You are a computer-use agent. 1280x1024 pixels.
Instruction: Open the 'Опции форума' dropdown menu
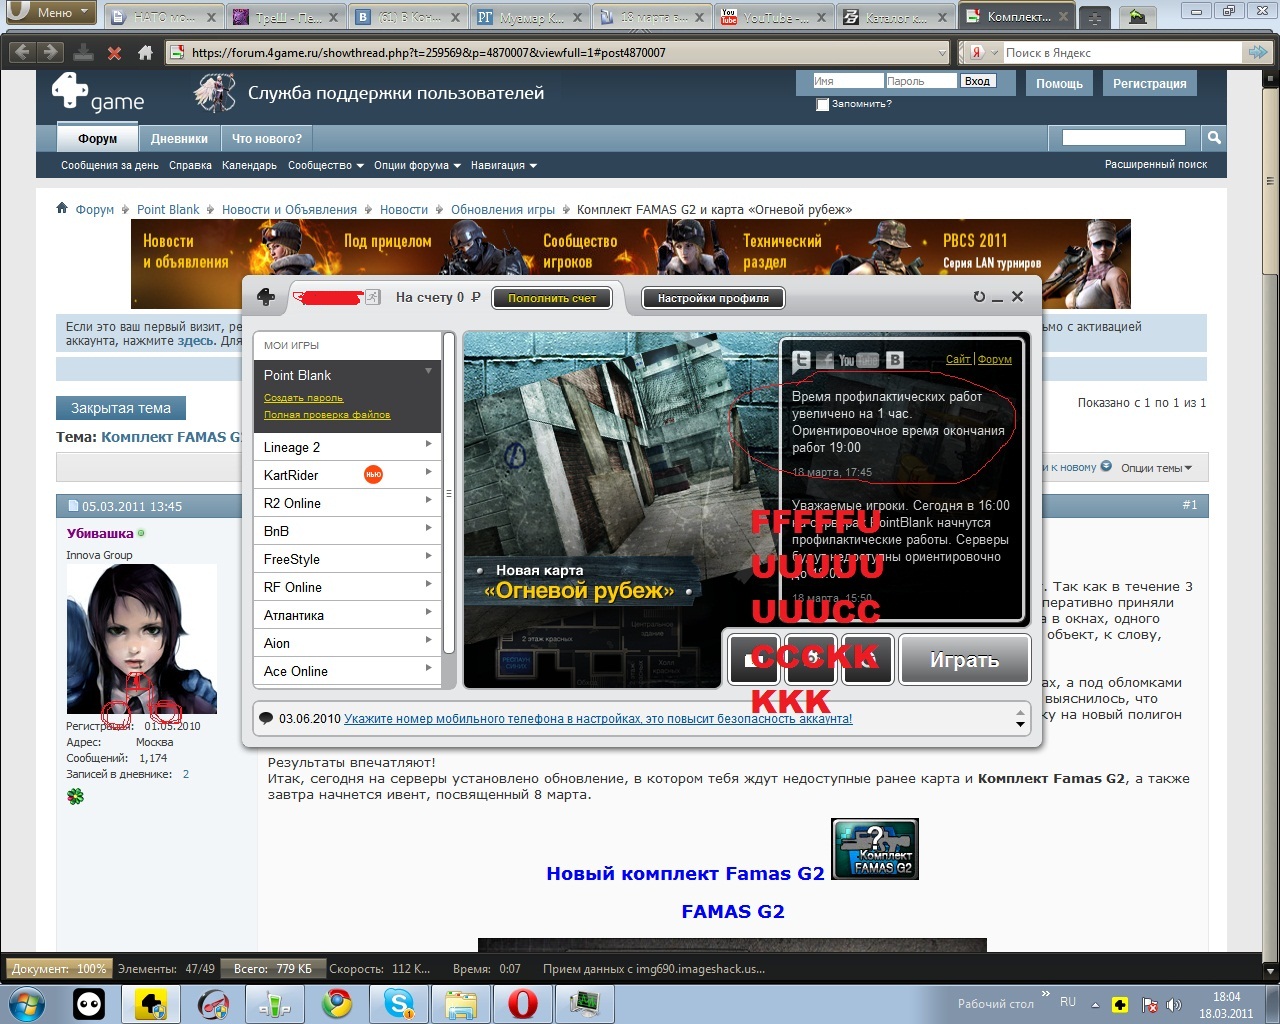(x=417, y=166)
